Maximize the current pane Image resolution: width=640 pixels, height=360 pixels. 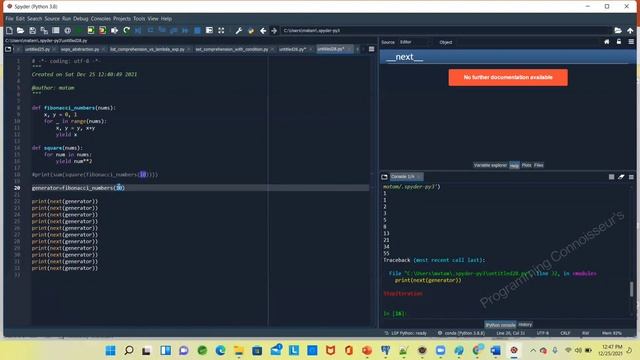(209, 31)
